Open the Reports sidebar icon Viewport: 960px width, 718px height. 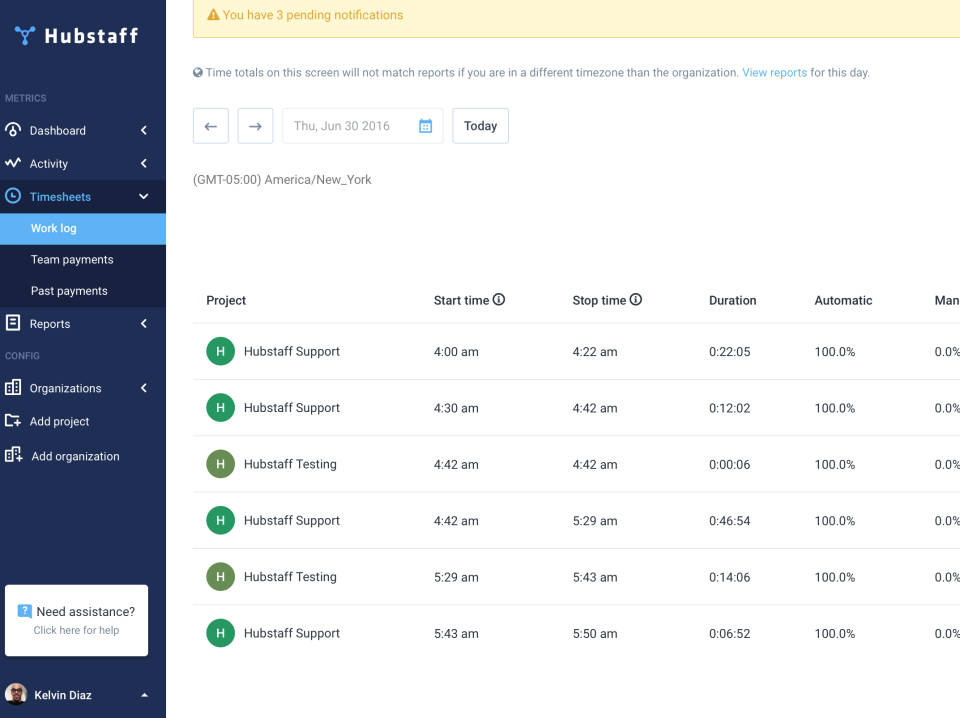click(13, 323)
